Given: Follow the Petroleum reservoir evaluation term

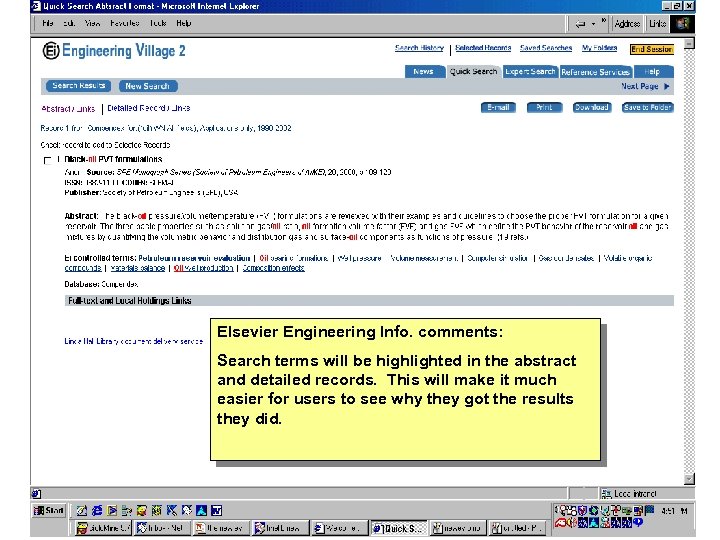Looking at the screenshot, I should 194,258.
